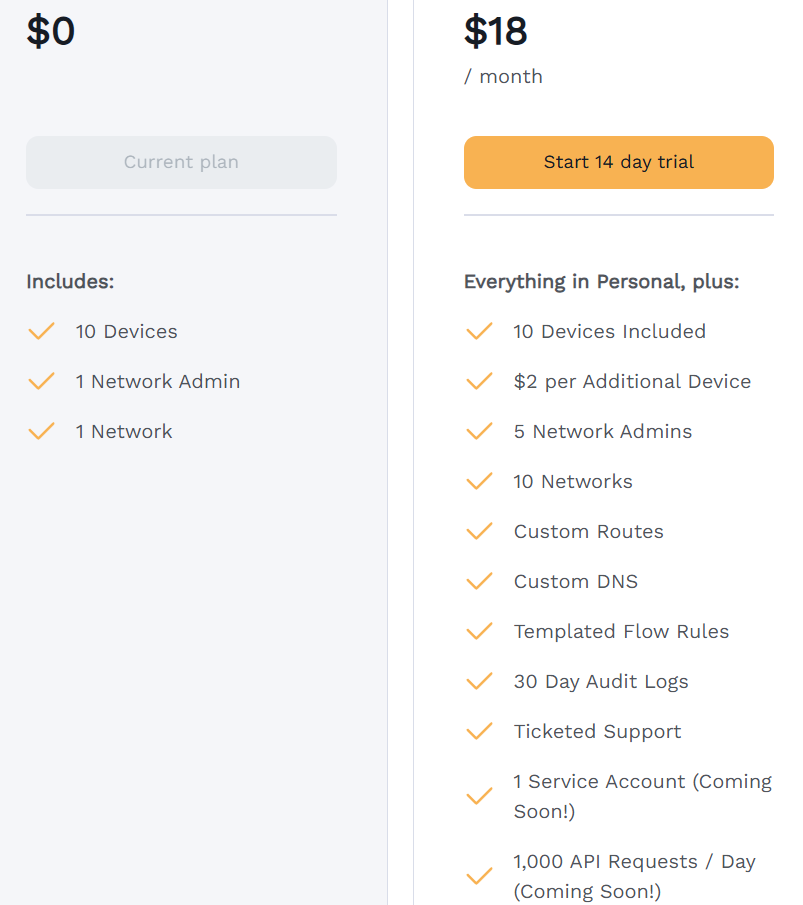Click the disabled Current plan button
803x905 pixels.
181,162
